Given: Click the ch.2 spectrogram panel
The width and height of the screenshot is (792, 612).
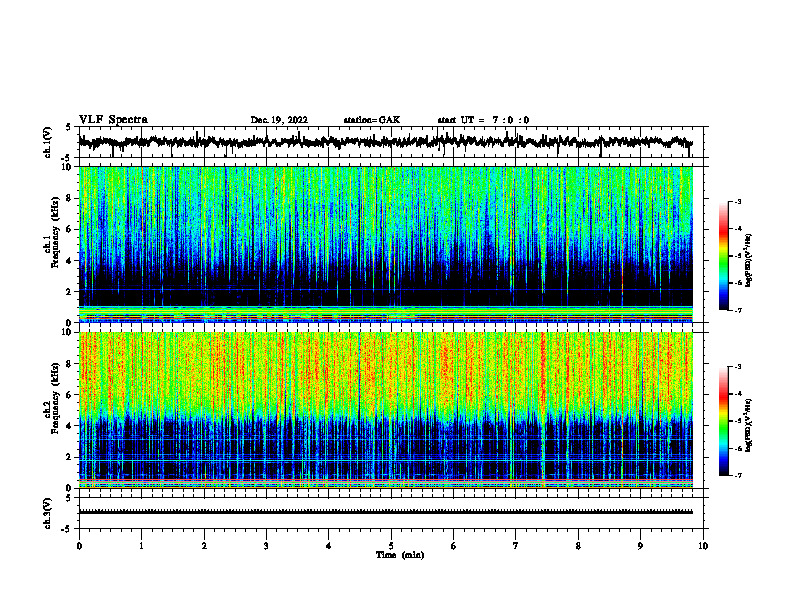Looking at the screenshot, I should pyautogui.click(x=385, y=410).
